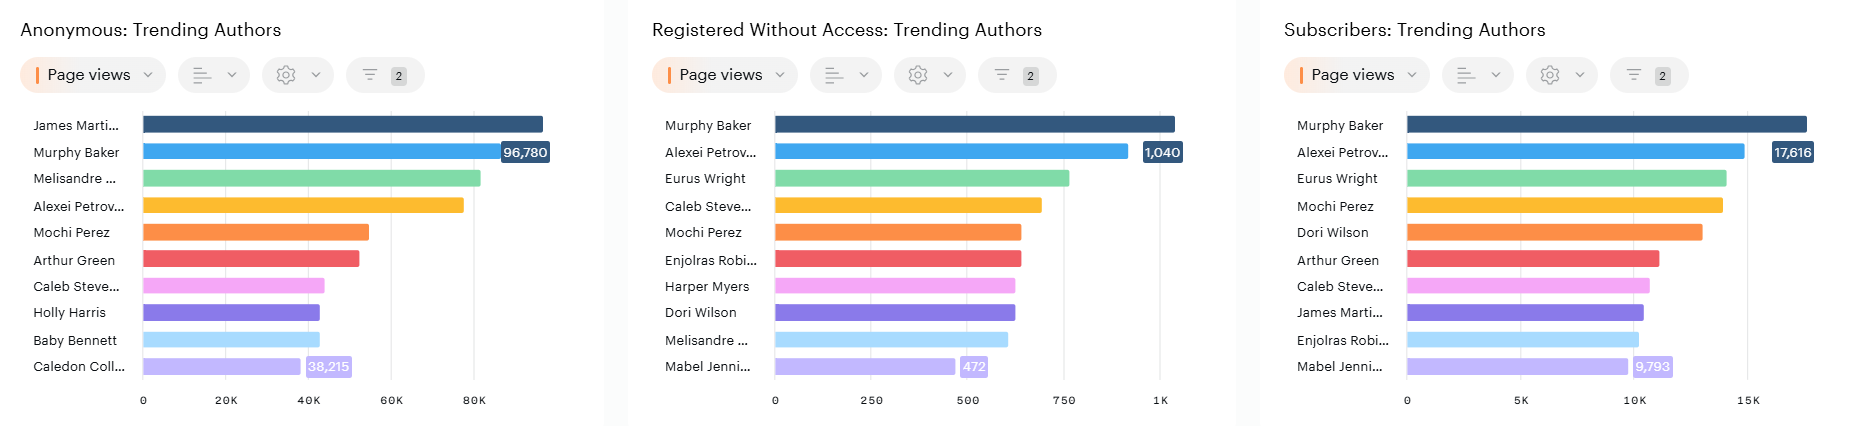The height and width of the screenshot is (426, 1855).
Task: Click the Anonymous: Trending Authors title
Action: coord(151,30)
